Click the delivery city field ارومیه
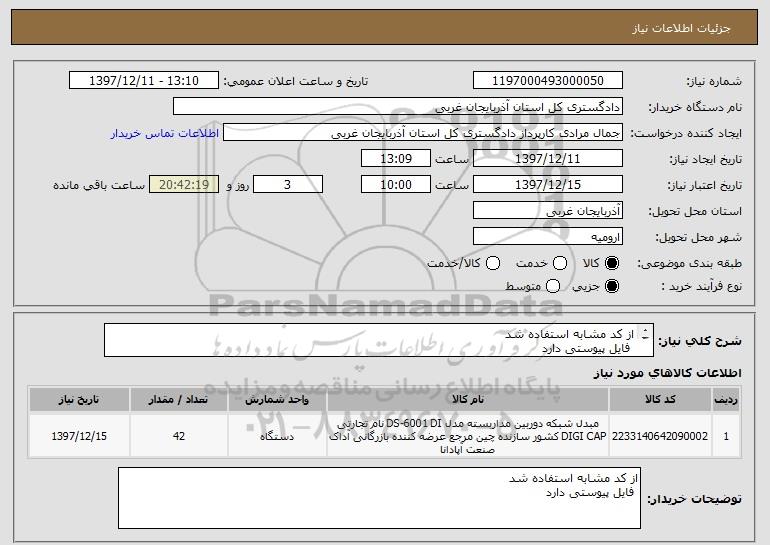 (548, 237)
